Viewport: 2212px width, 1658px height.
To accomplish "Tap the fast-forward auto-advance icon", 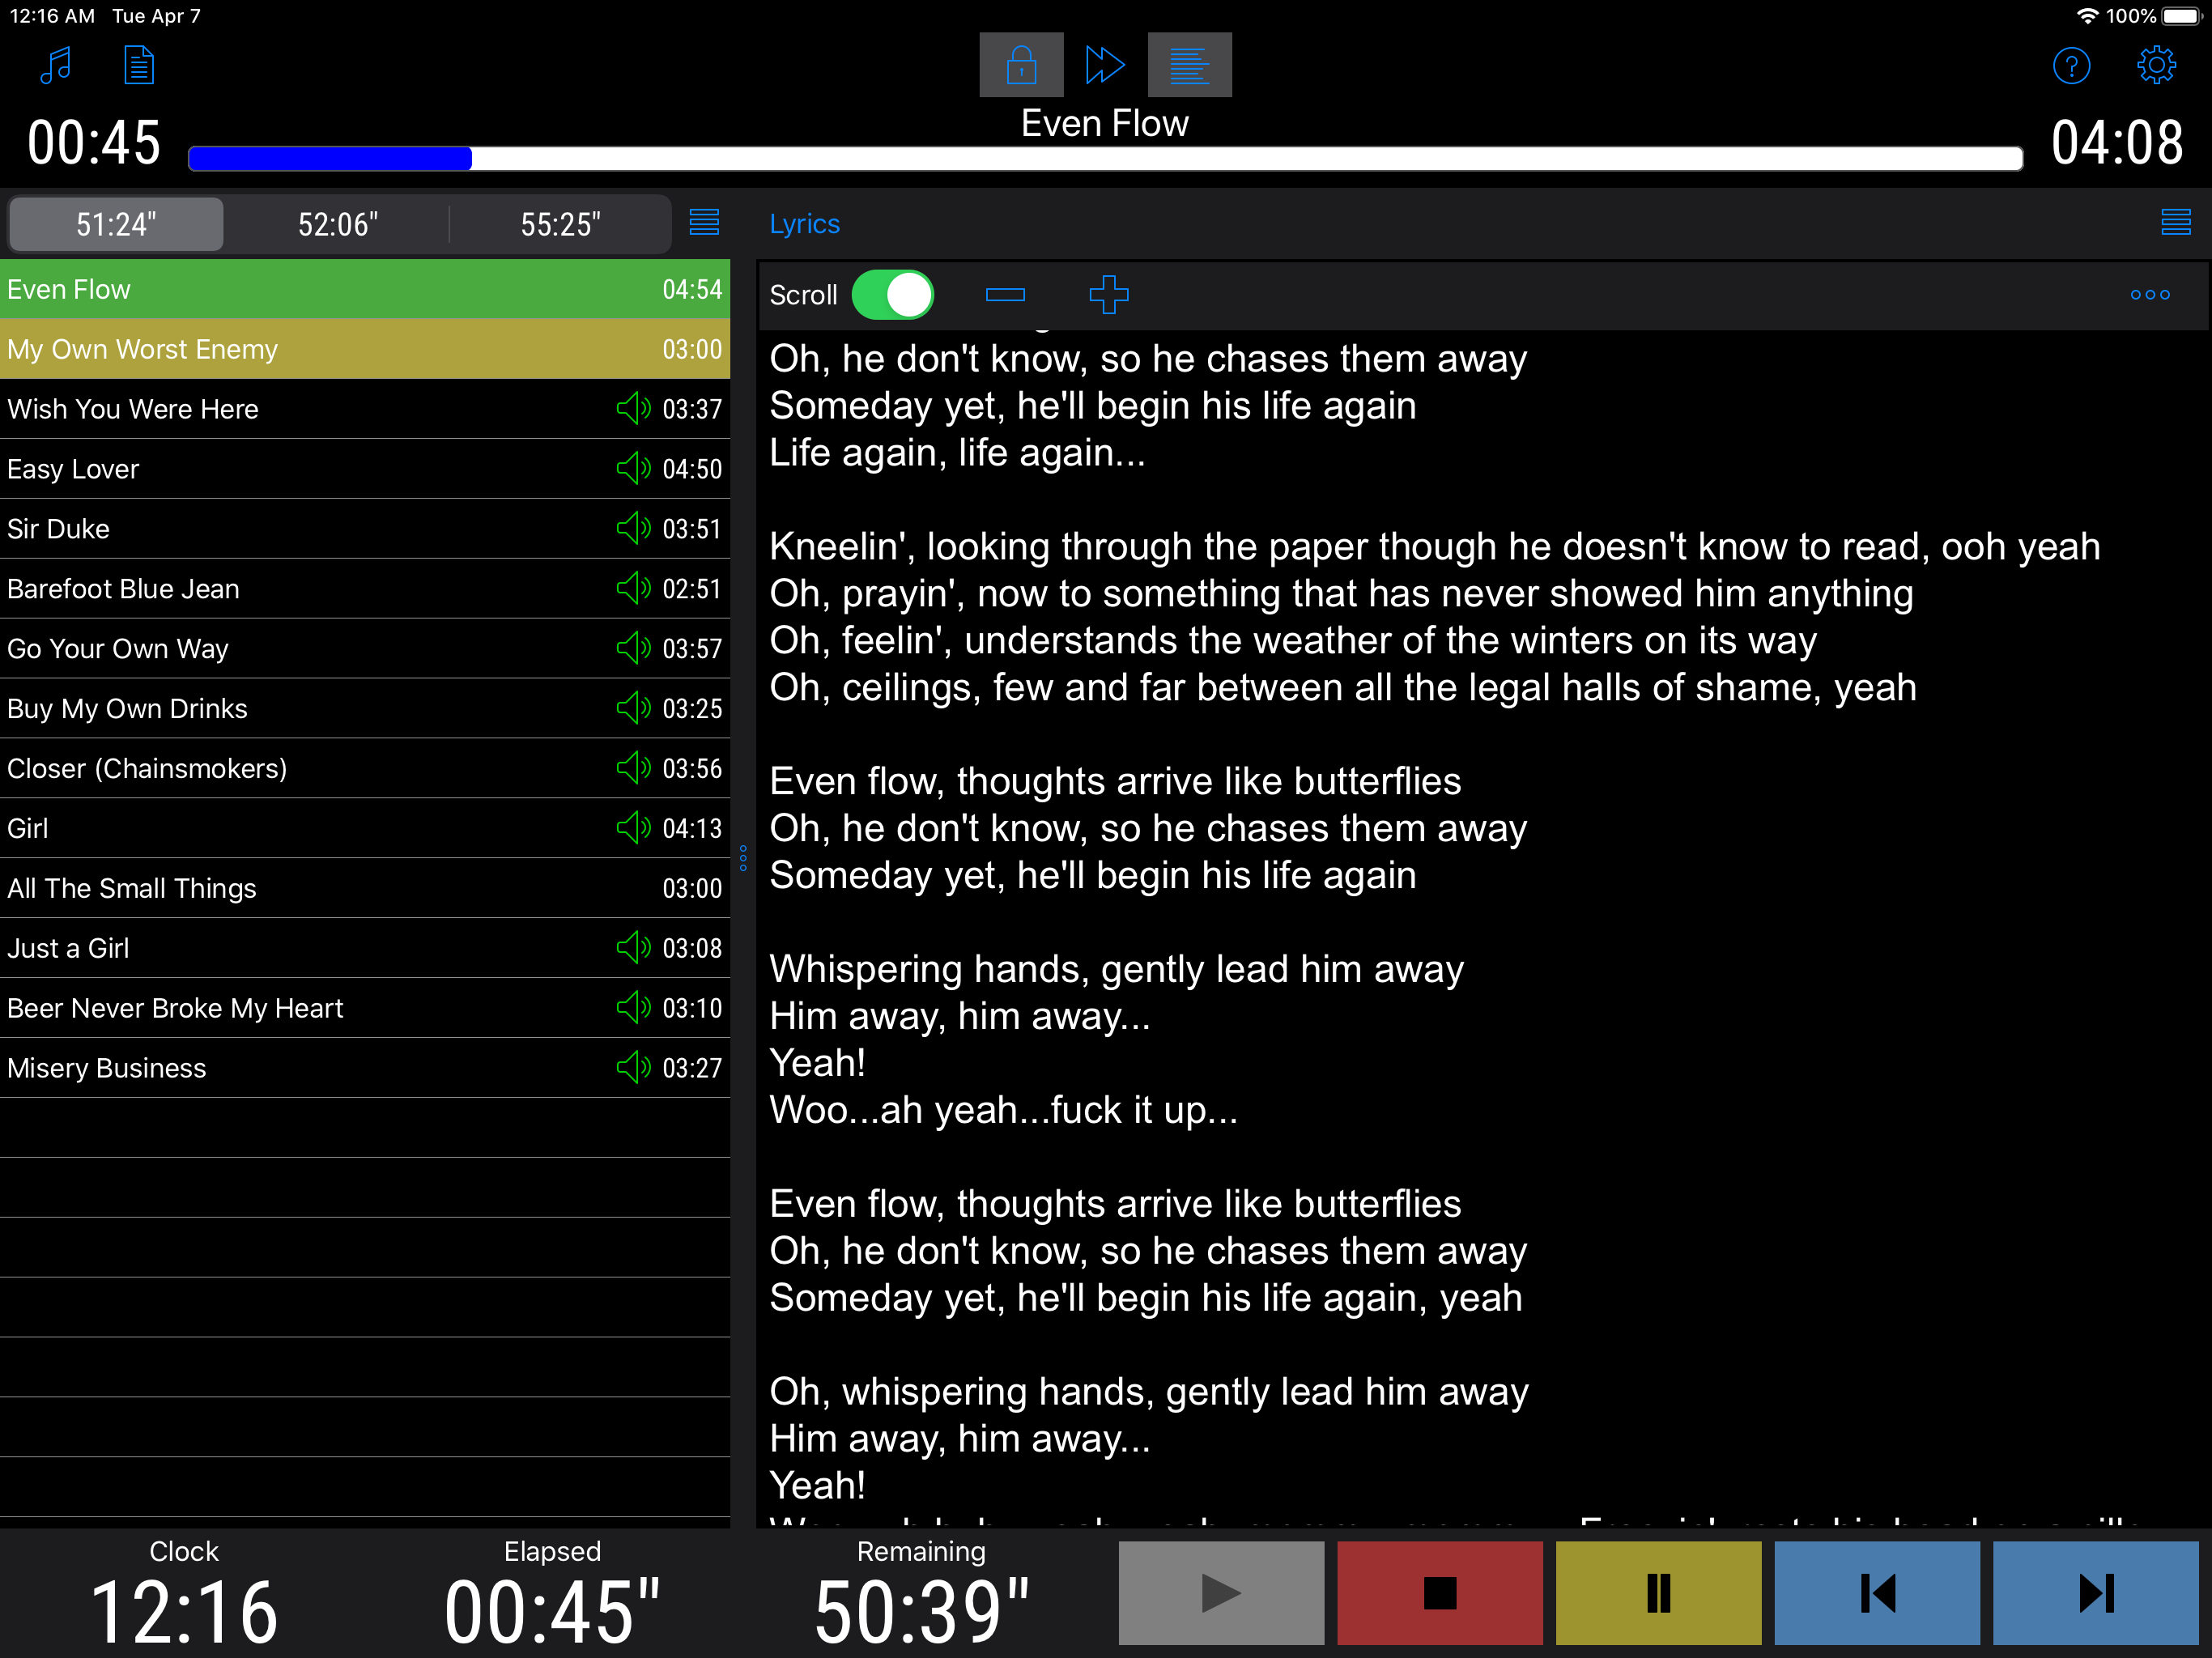I will (x=1105, y=65).
